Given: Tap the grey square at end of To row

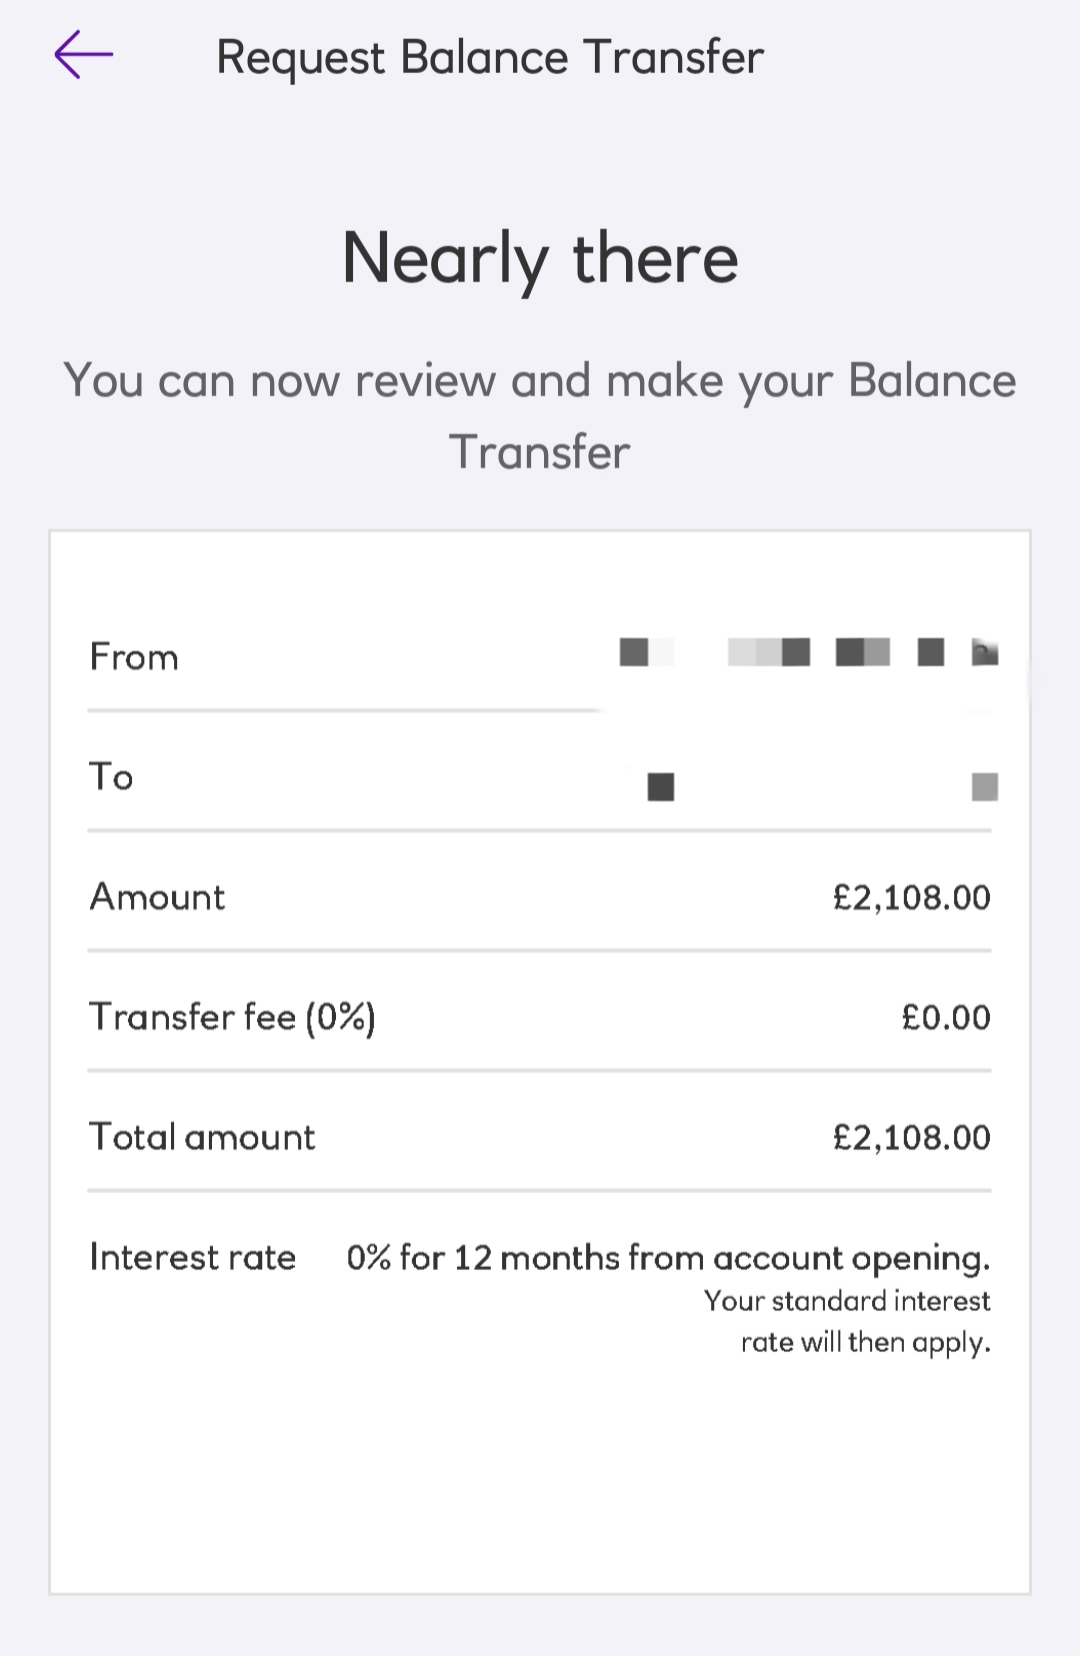Looking at the screenshot, I should (x=985, y=787).
